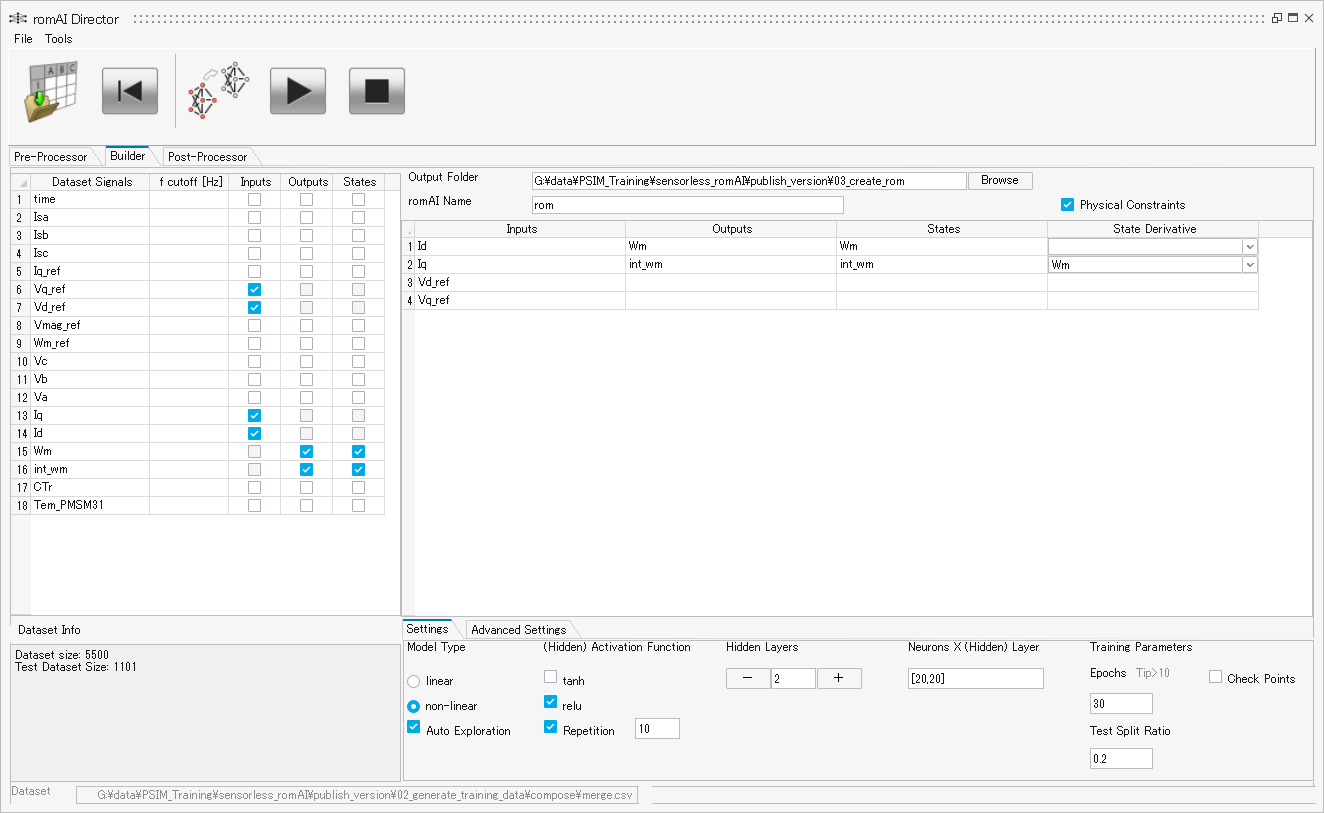
Task: Open the Advanced Settings tab
Action: [x=518, y=630]
